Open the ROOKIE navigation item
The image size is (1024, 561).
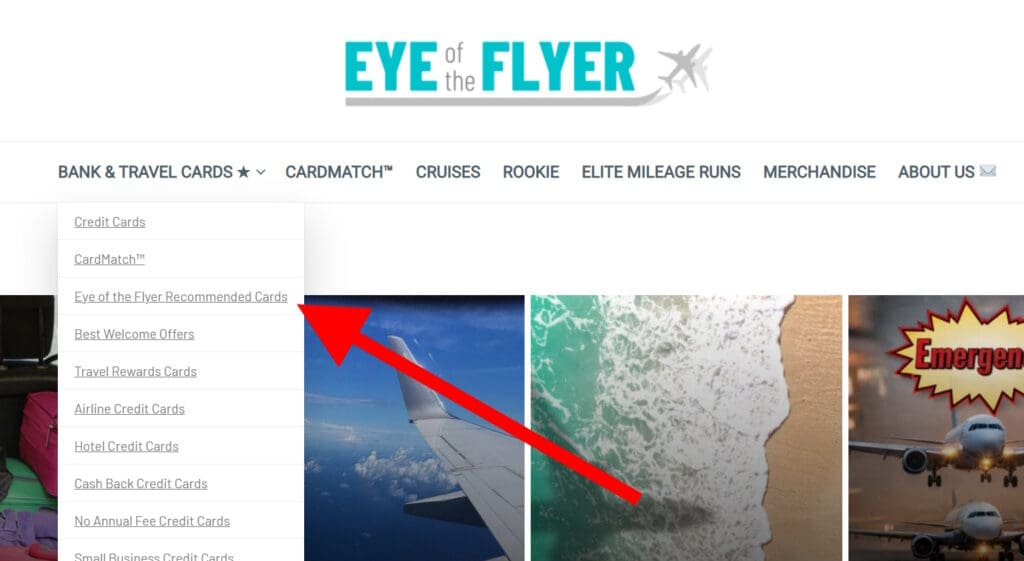point(531,172)
